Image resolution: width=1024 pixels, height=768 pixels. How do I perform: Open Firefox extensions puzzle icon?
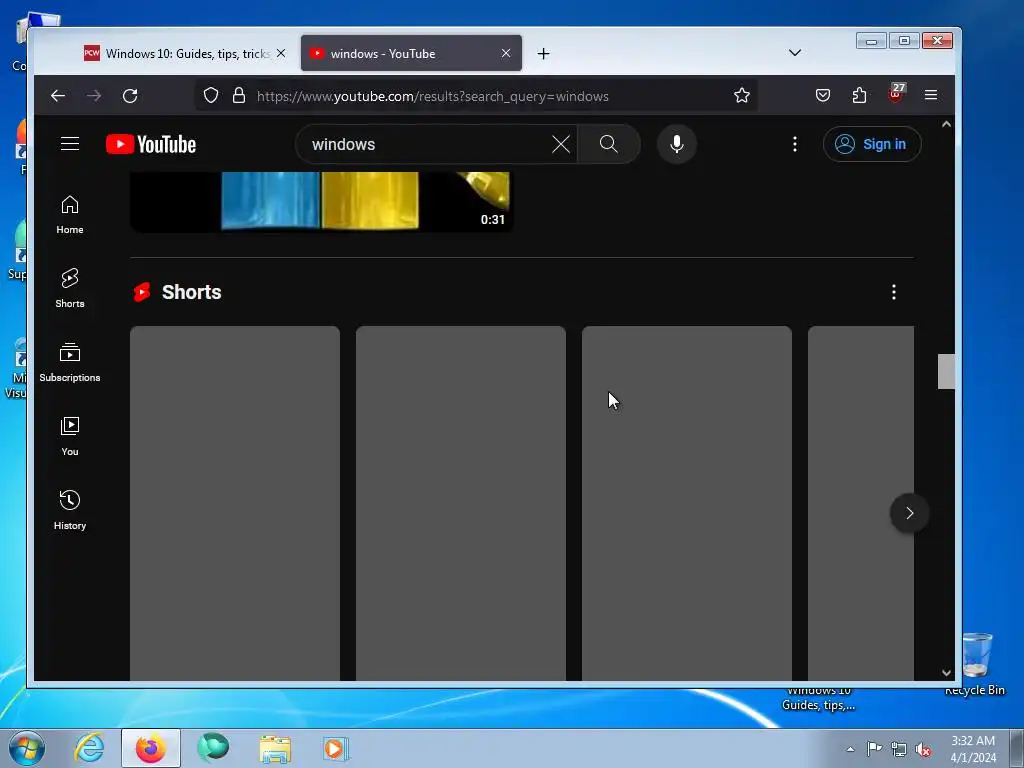click(859, 95)
